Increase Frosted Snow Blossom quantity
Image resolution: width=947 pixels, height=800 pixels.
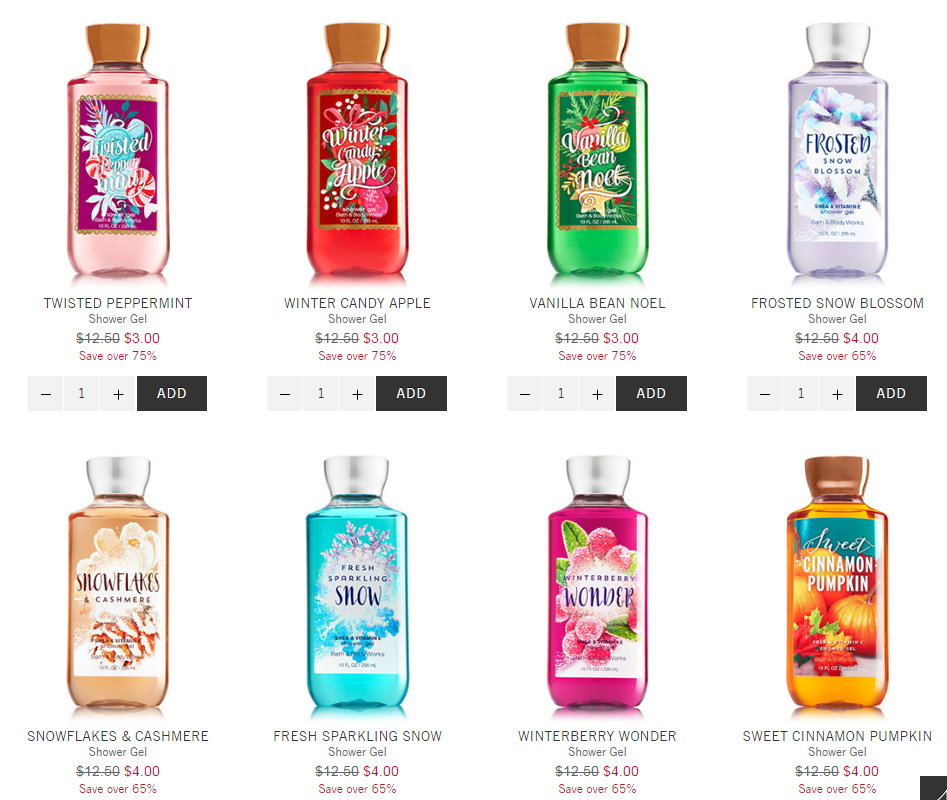pos(837,394)
